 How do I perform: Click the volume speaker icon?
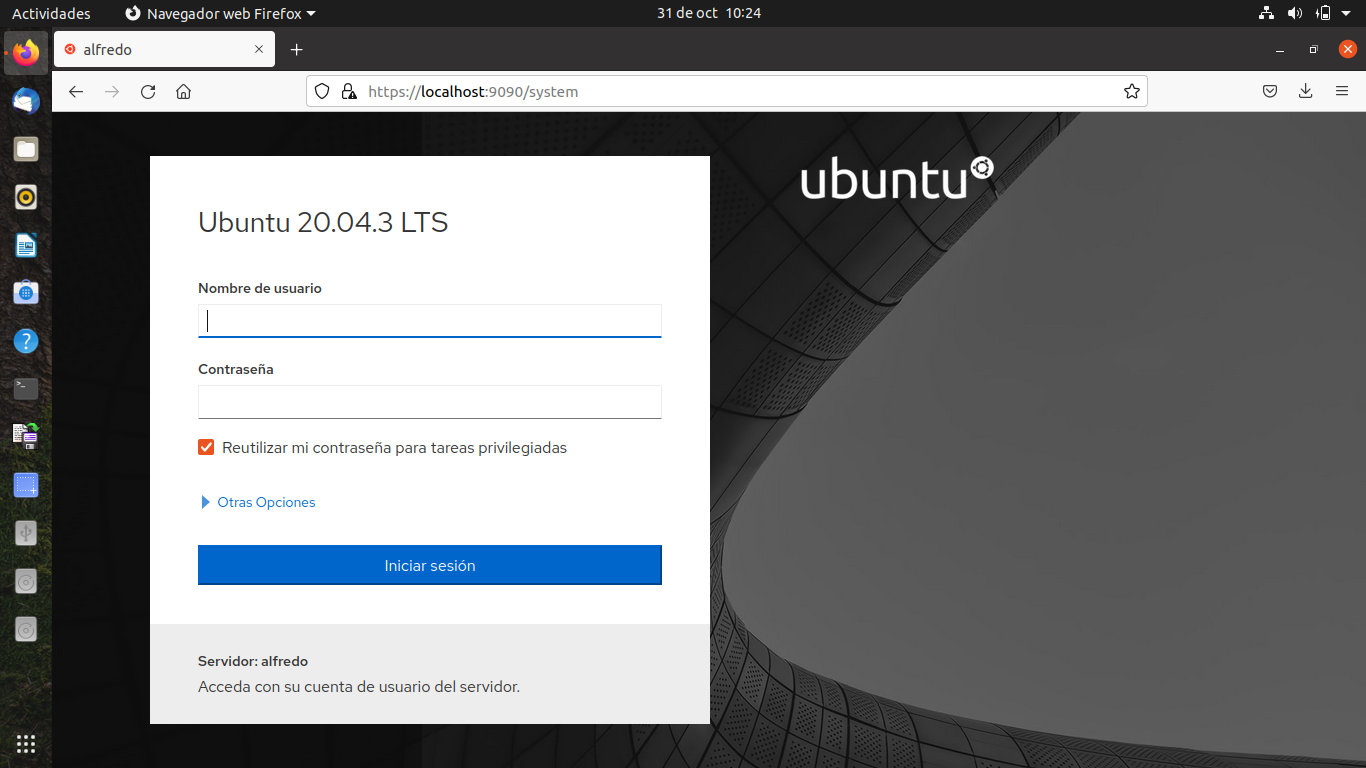pyautogui.click(x=1295, y=13)
